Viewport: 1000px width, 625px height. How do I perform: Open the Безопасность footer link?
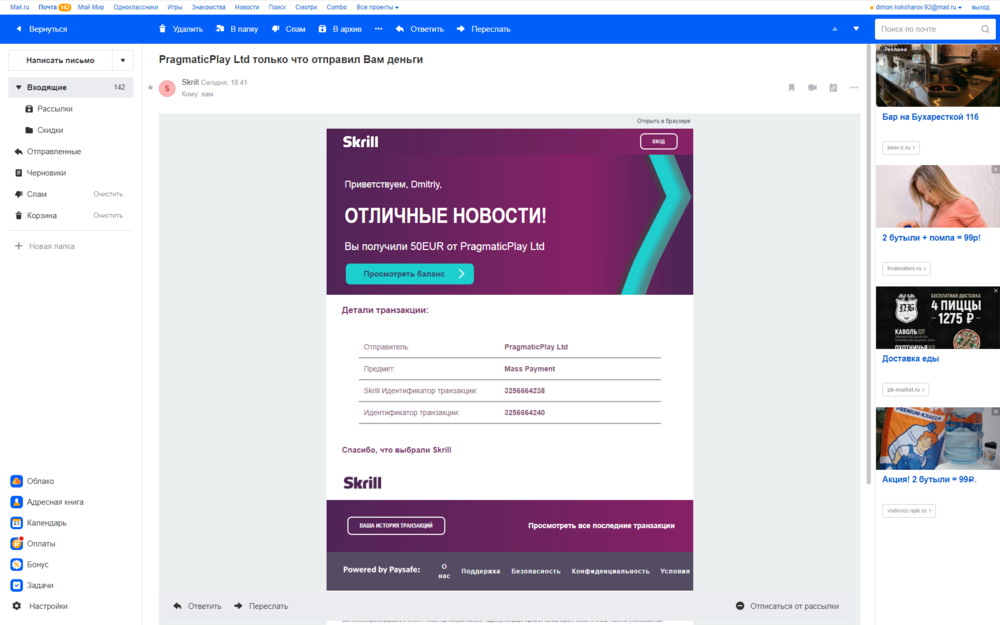pos(536,571)
